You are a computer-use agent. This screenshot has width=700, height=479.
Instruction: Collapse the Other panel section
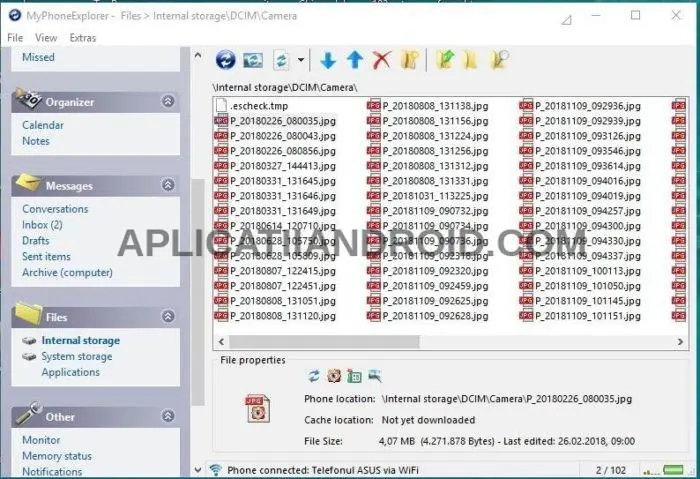[168, 416]
